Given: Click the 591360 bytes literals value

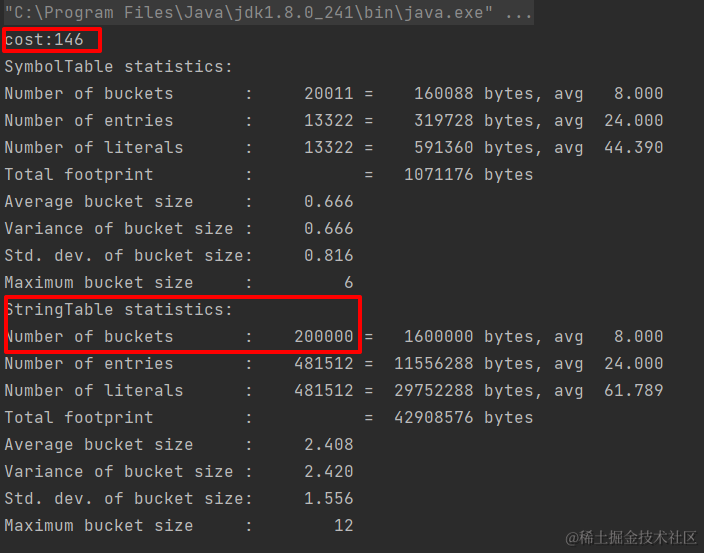Looking at the screenshot, I should [443, 148].
